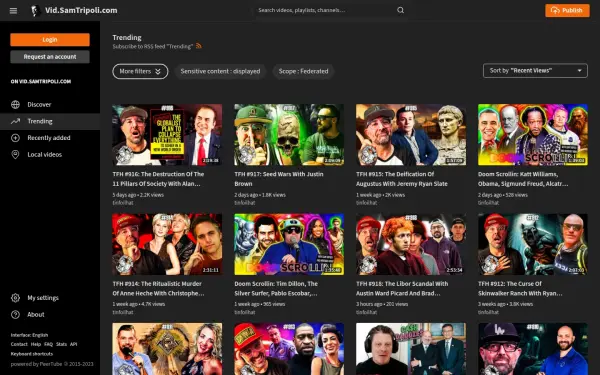Click title 'TFH #912: The Curse Of Skinwalker Ranch'
This screenshot has width=600, height=375.
520,289
